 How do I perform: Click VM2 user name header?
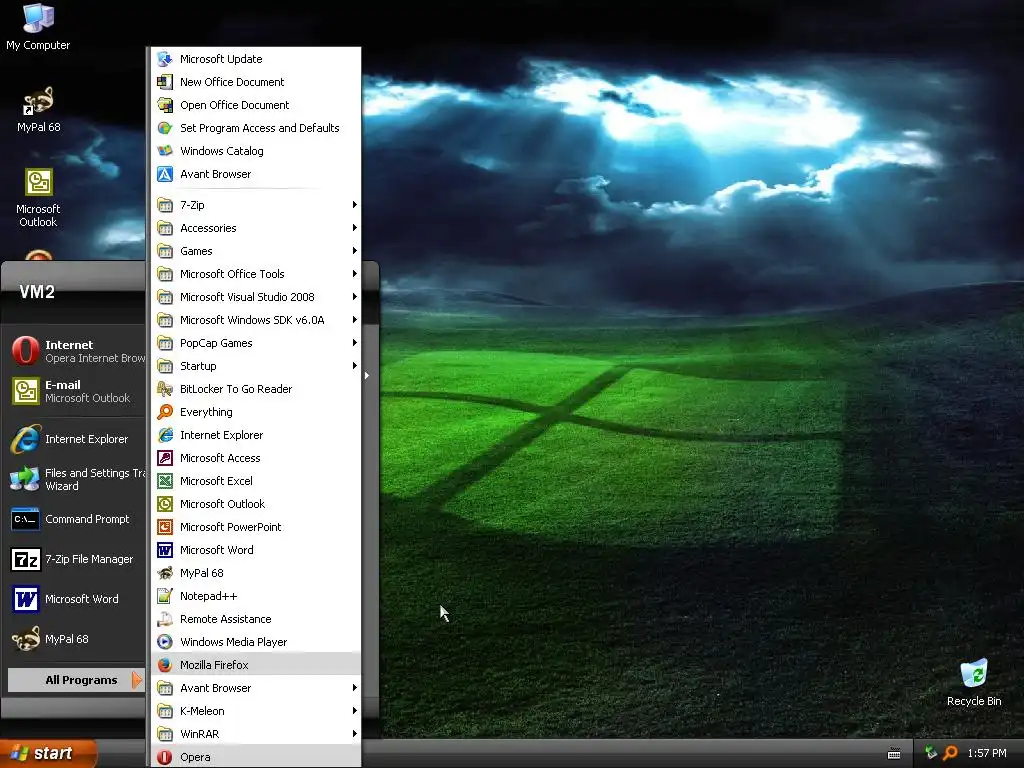pyautogui.click(x=37, y=292)
